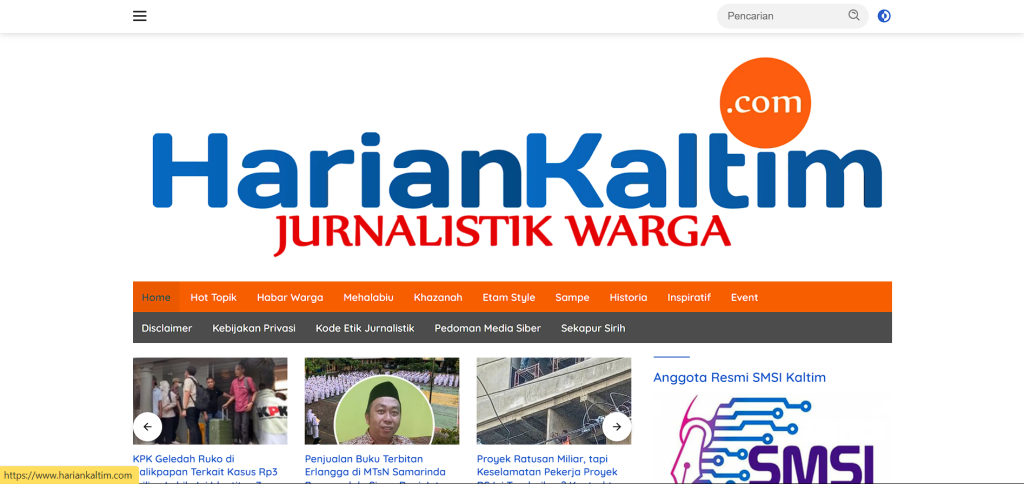
Task: Go to Khazanah section
Action: click(438, 297)
